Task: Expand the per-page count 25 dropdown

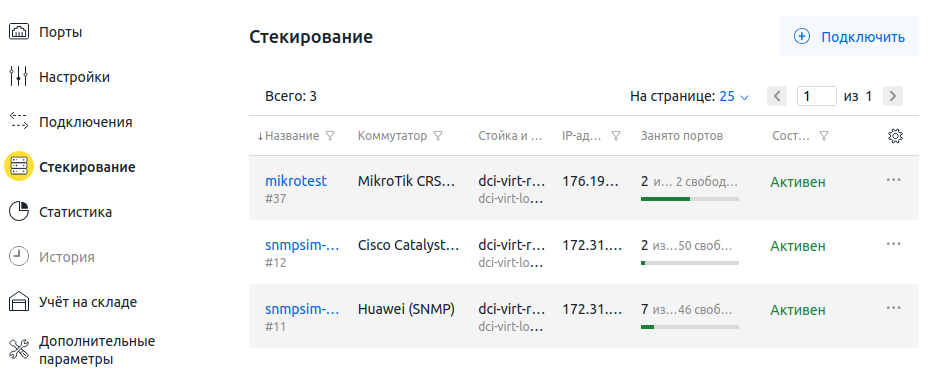Action: point(734,96)
